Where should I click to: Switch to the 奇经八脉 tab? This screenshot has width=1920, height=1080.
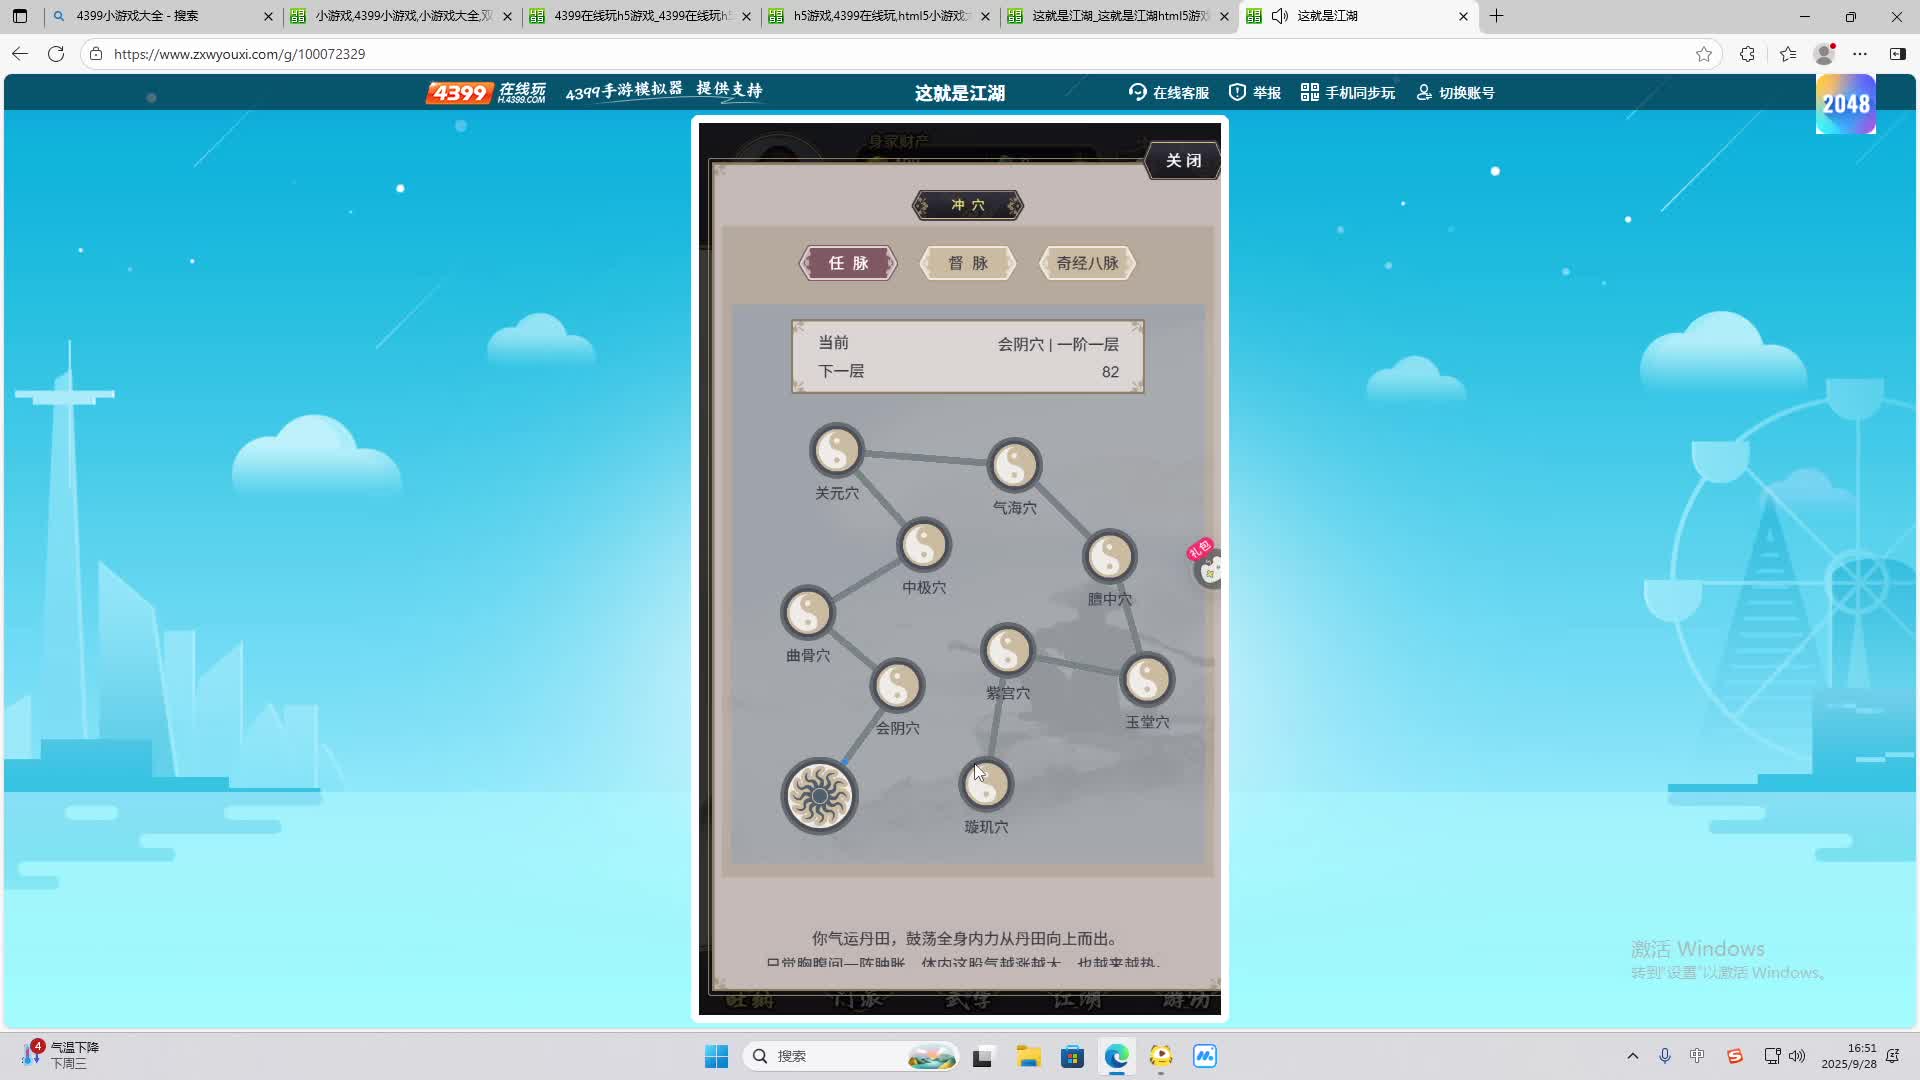click(1087, 263)
